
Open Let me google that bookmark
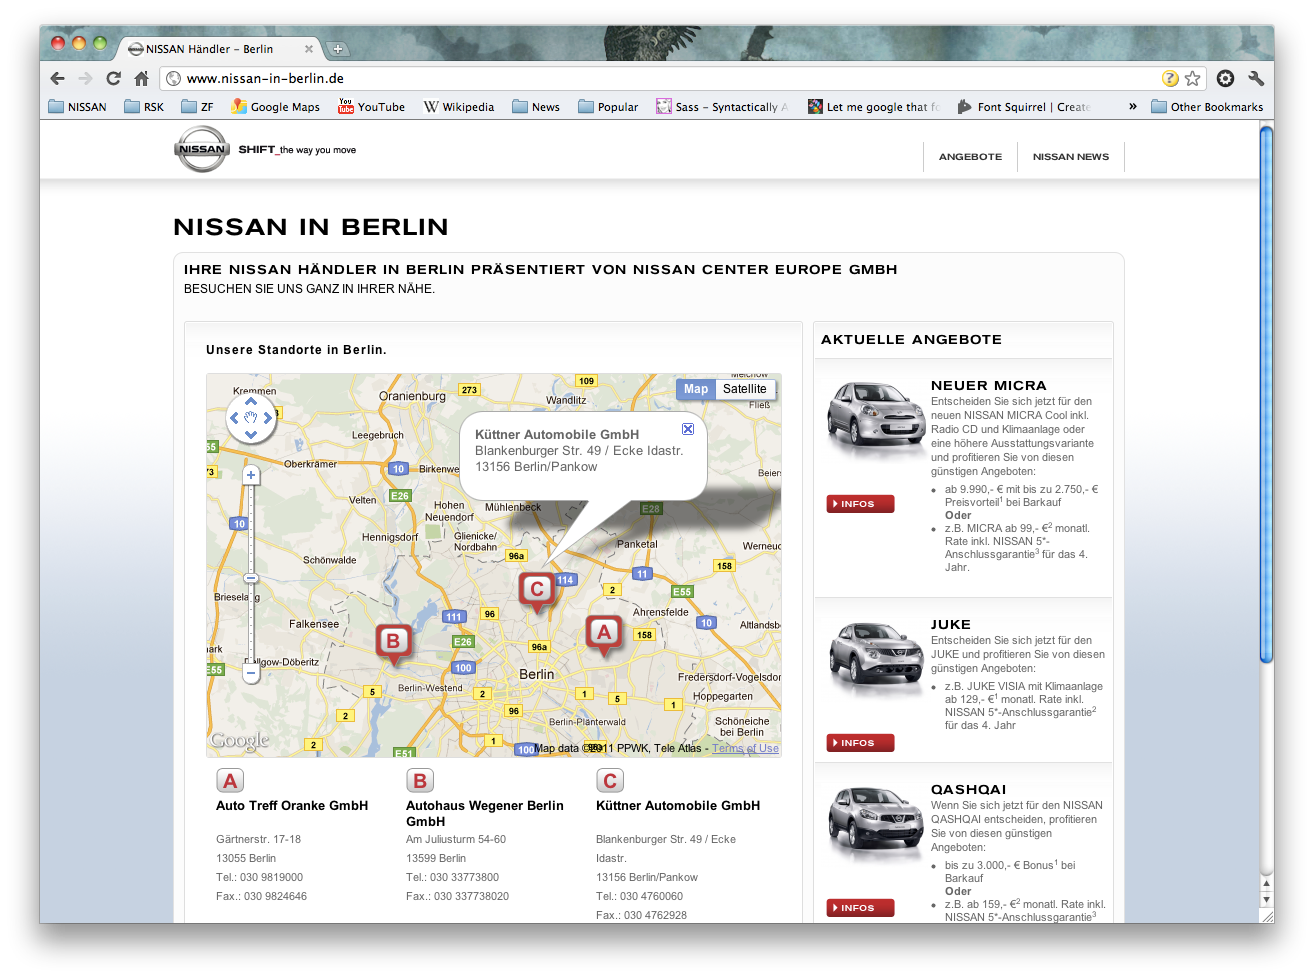tap(874, 107)
